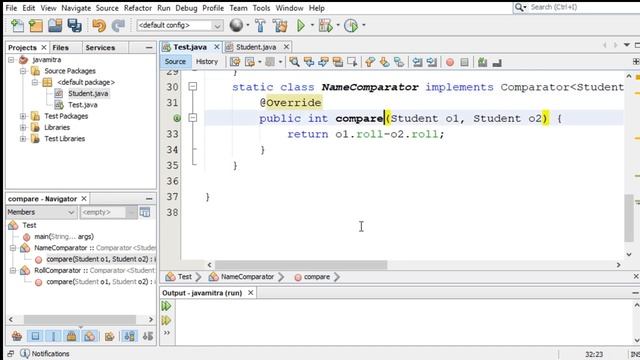Click the editor vertical scrollbar thumb

(629, 218)
